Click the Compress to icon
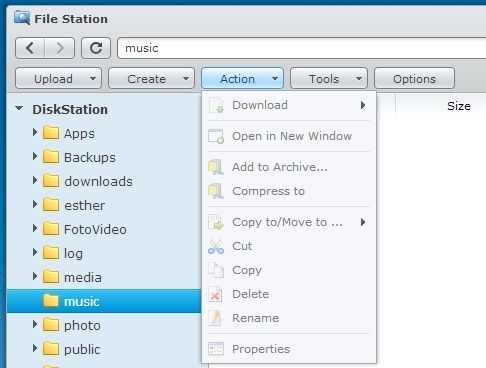The width and height of the screenshot is (486, 368). click(215, 191)
